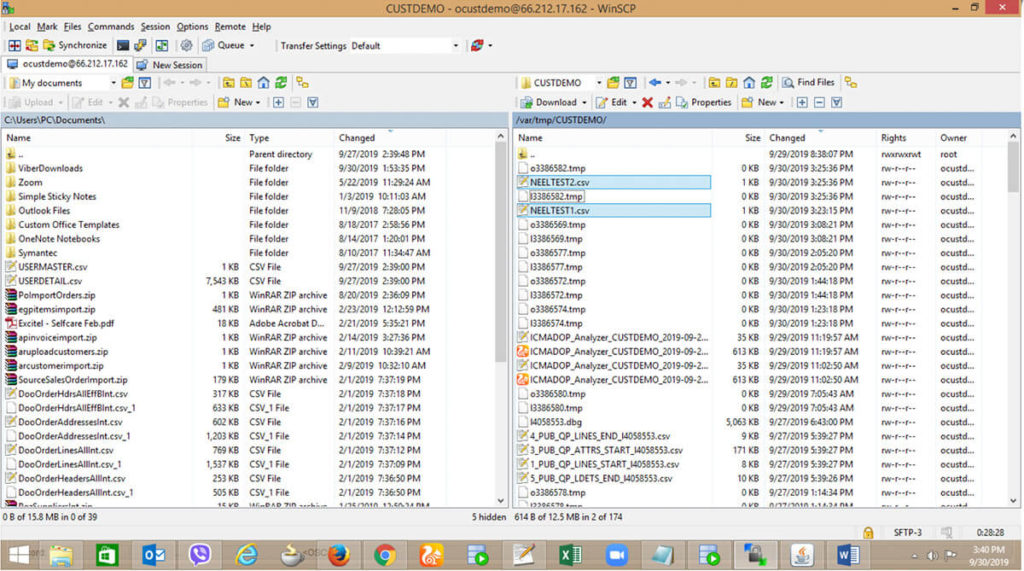Open Word from the taskbar
The height and width of the screenshot is (571, 1024).
[848, 555]
